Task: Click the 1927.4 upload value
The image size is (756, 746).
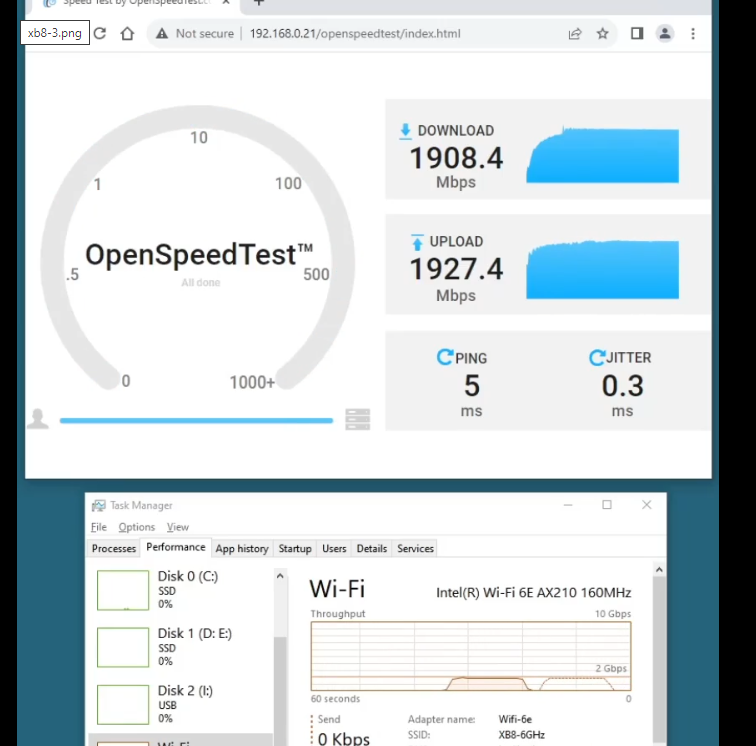Action: point(456,269)
